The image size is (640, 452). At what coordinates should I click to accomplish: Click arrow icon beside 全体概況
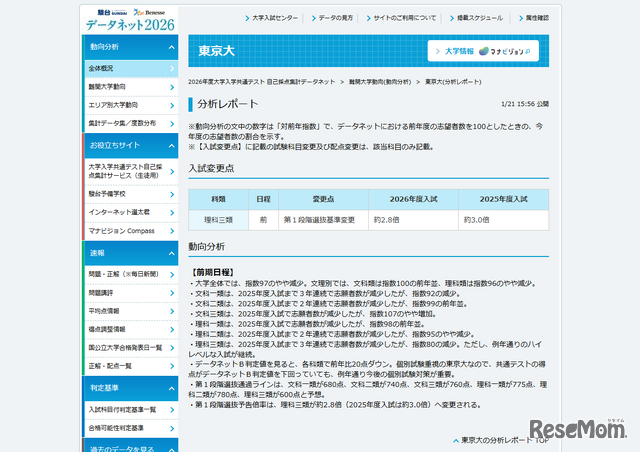(172, 69)
